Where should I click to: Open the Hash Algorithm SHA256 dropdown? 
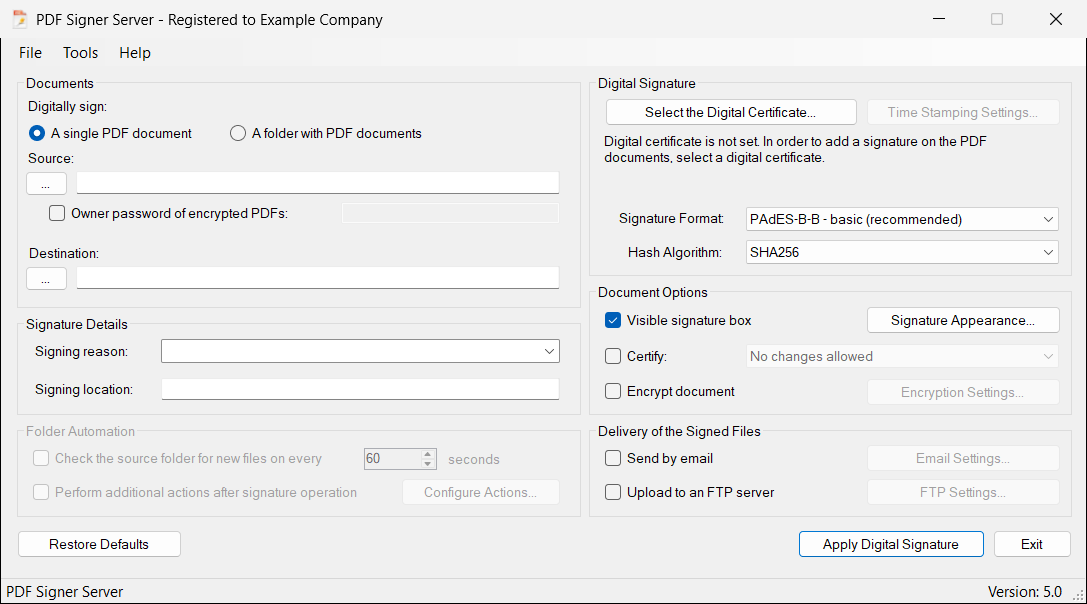(x=902, y=252)
